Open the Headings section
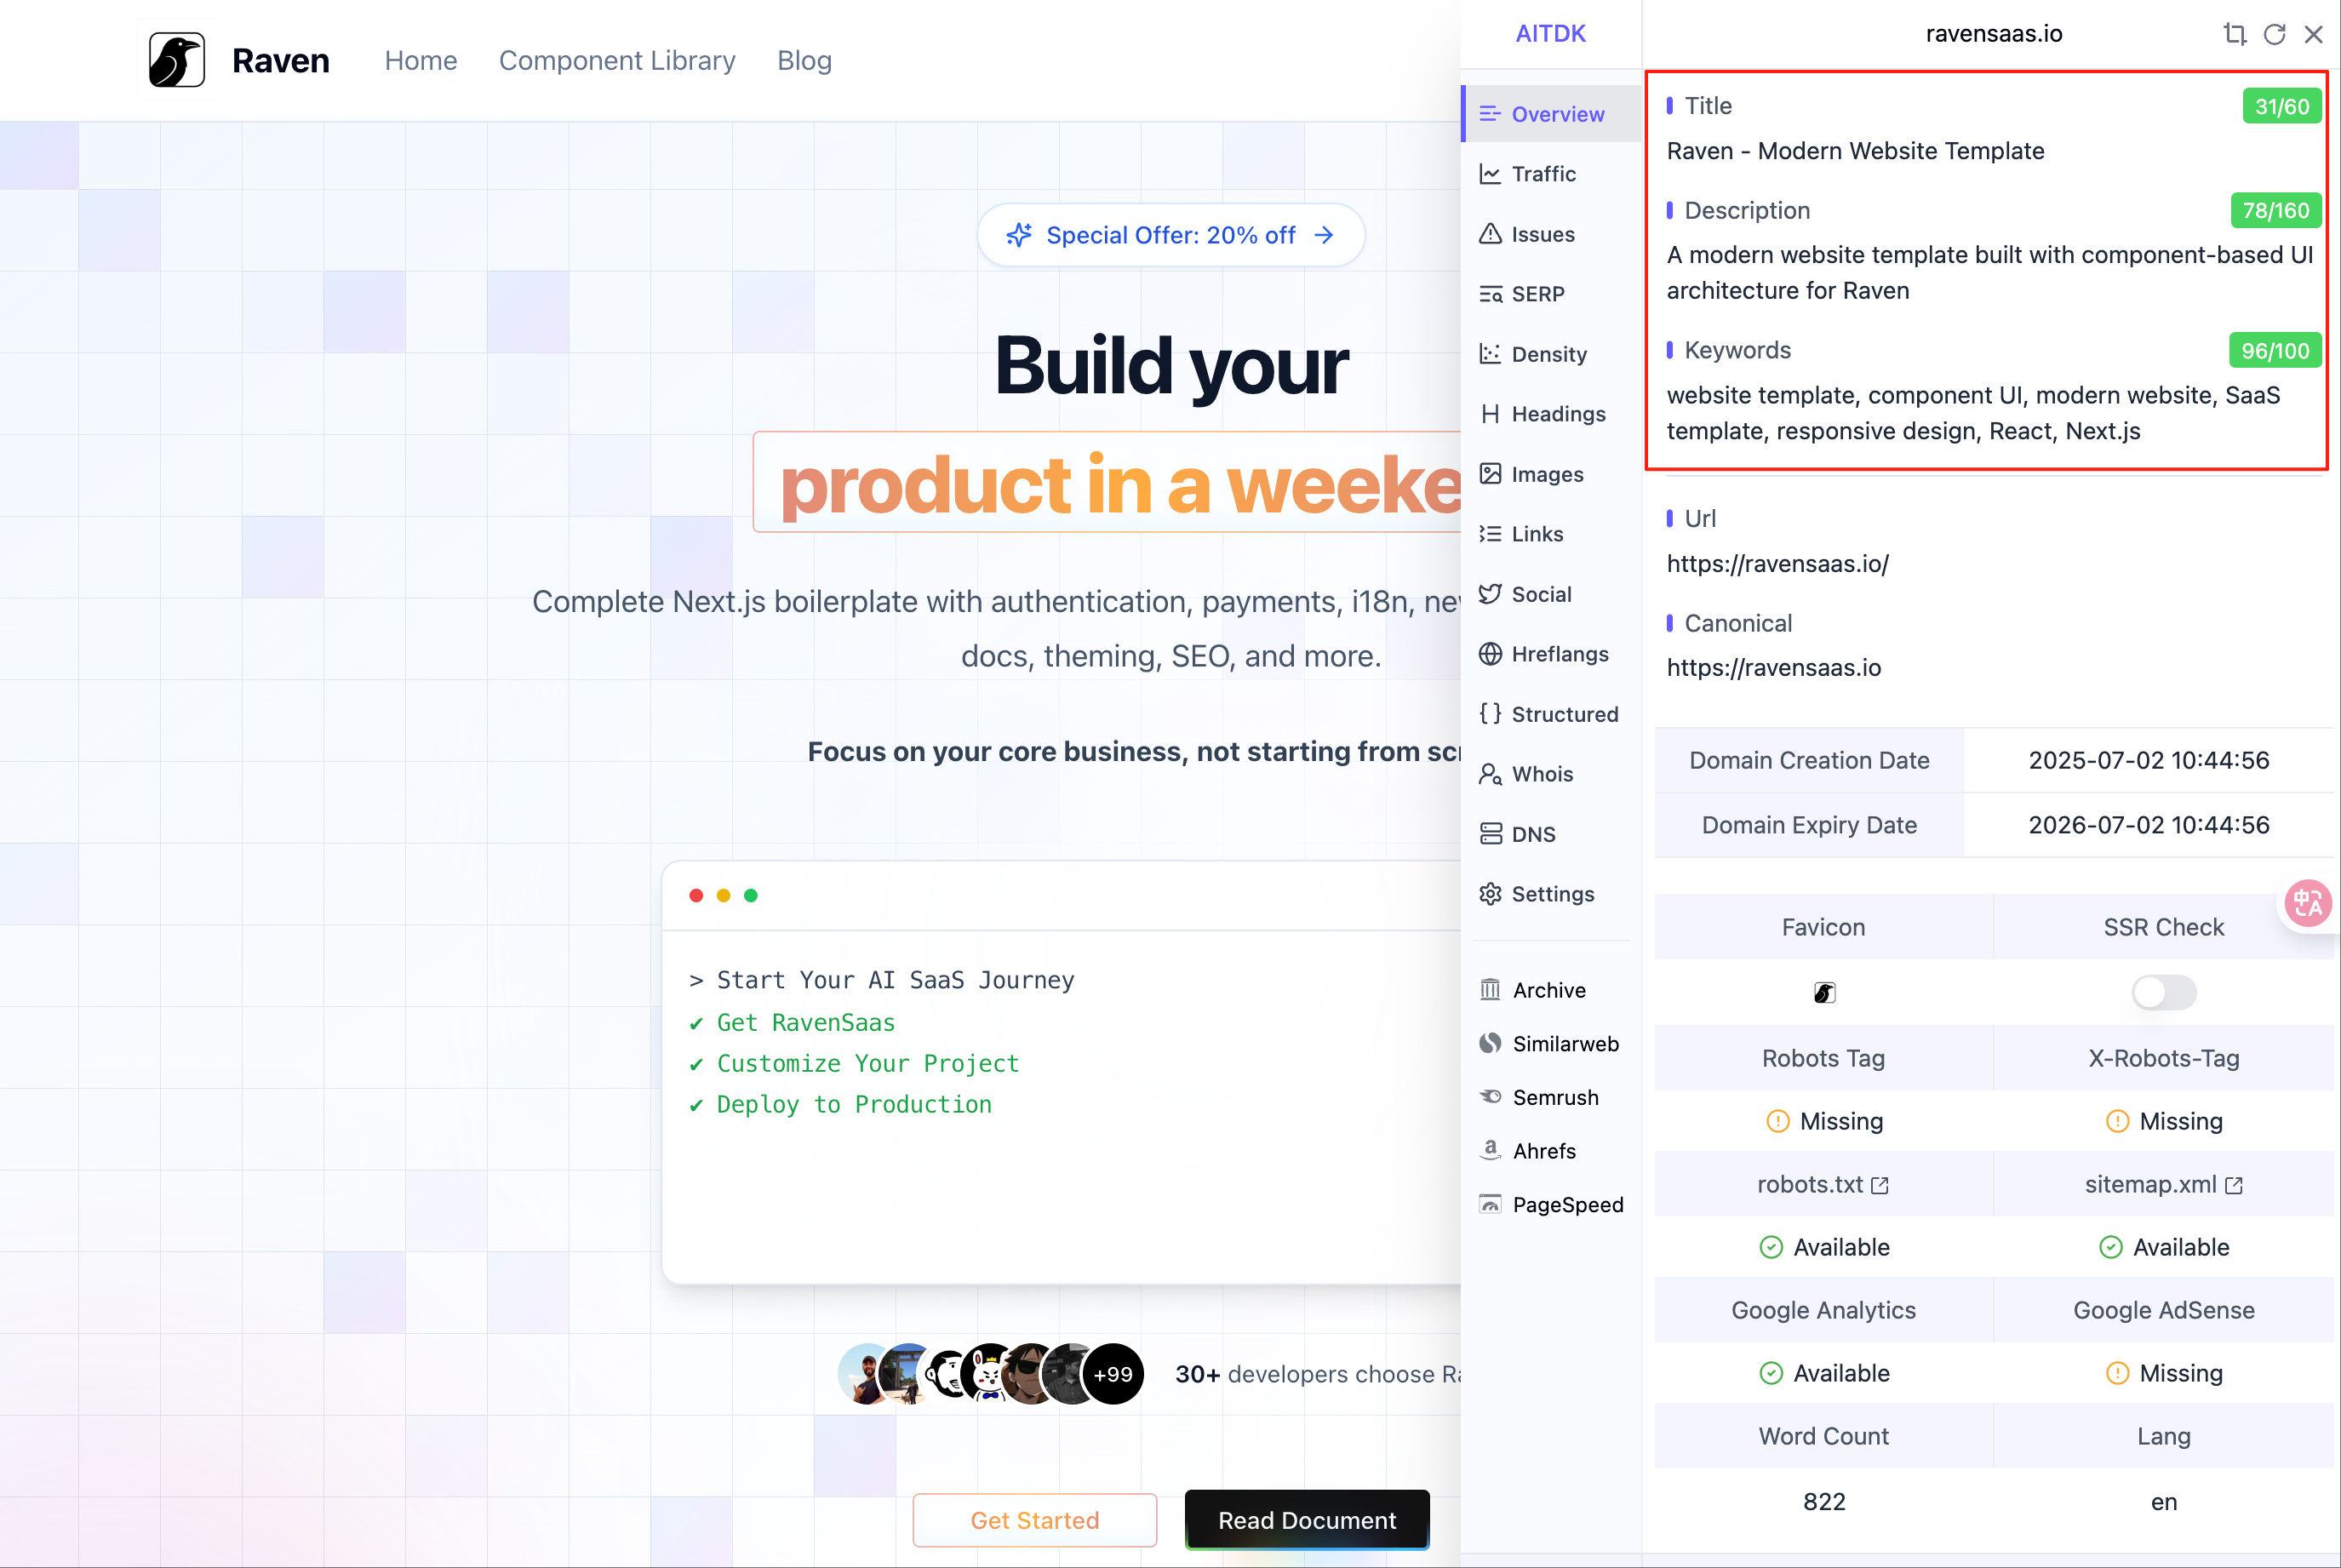The height and width of the screenshot is (1568, 2341). pyautogui.click(x=1551, y=414)
